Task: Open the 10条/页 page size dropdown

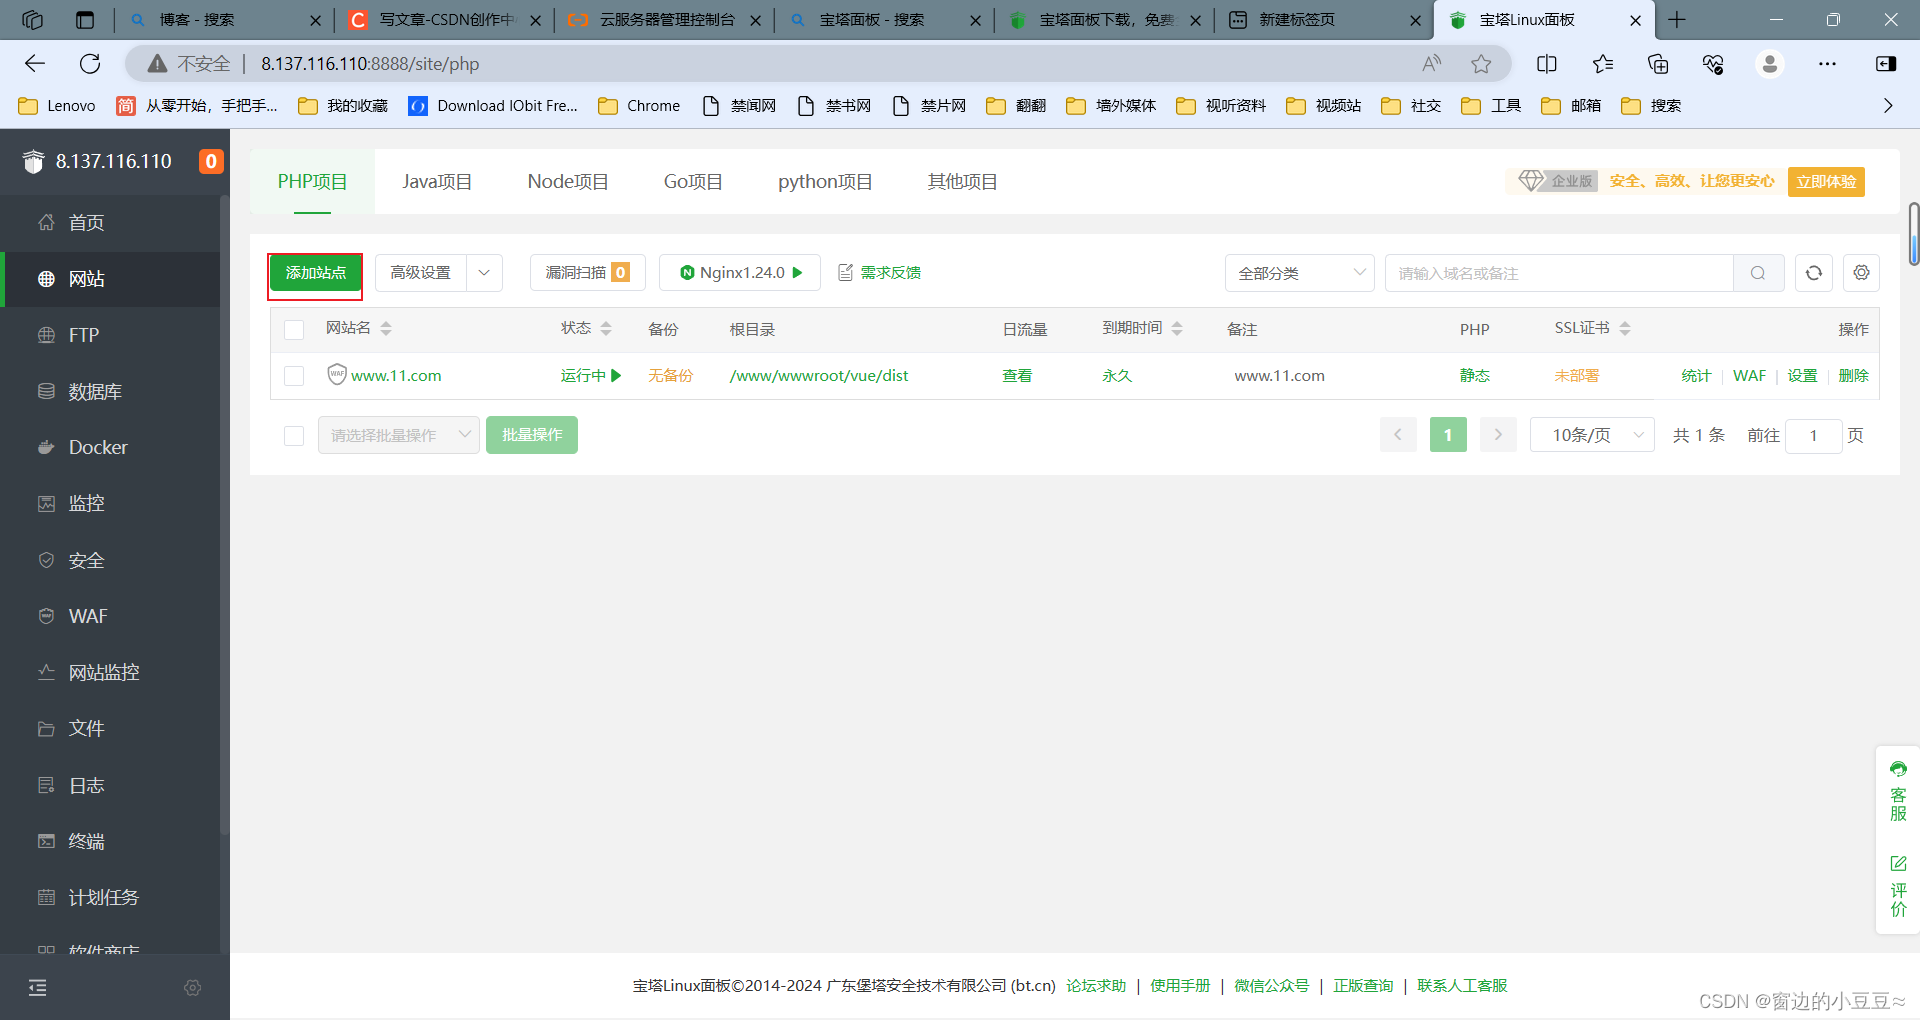Action: coord(1592,435)
